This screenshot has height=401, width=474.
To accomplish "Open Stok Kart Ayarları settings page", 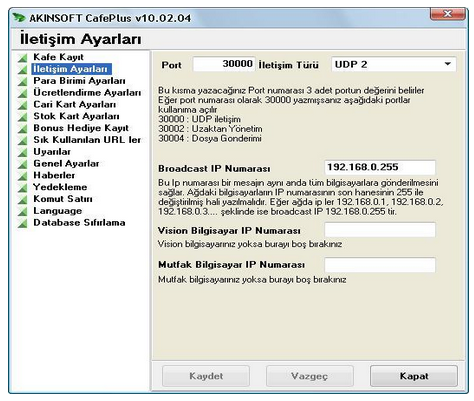I will (76, 116).
